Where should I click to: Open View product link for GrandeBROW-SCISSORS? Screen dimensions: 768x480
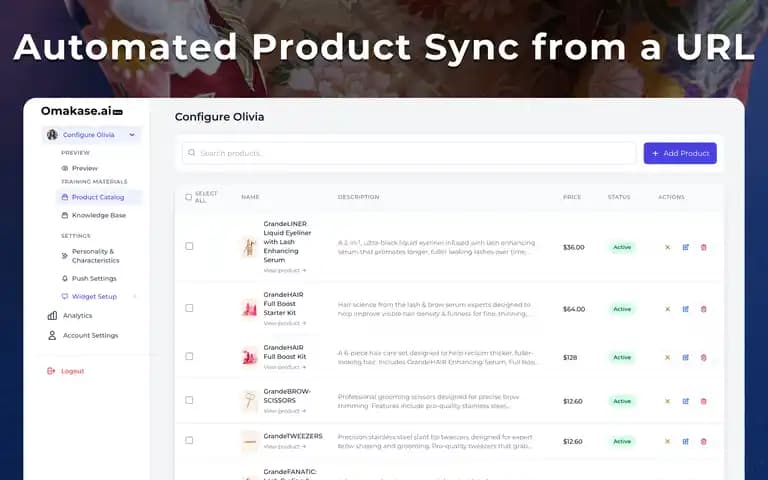coord(285,411)
